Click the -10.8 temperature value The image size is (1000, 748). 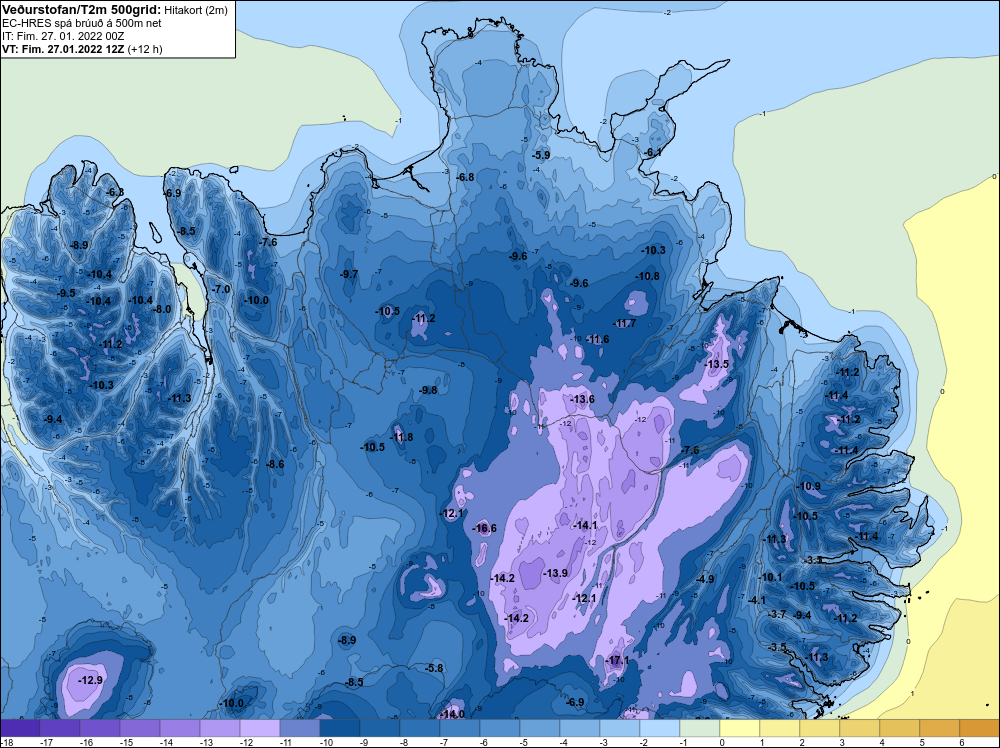pos(648,276)
